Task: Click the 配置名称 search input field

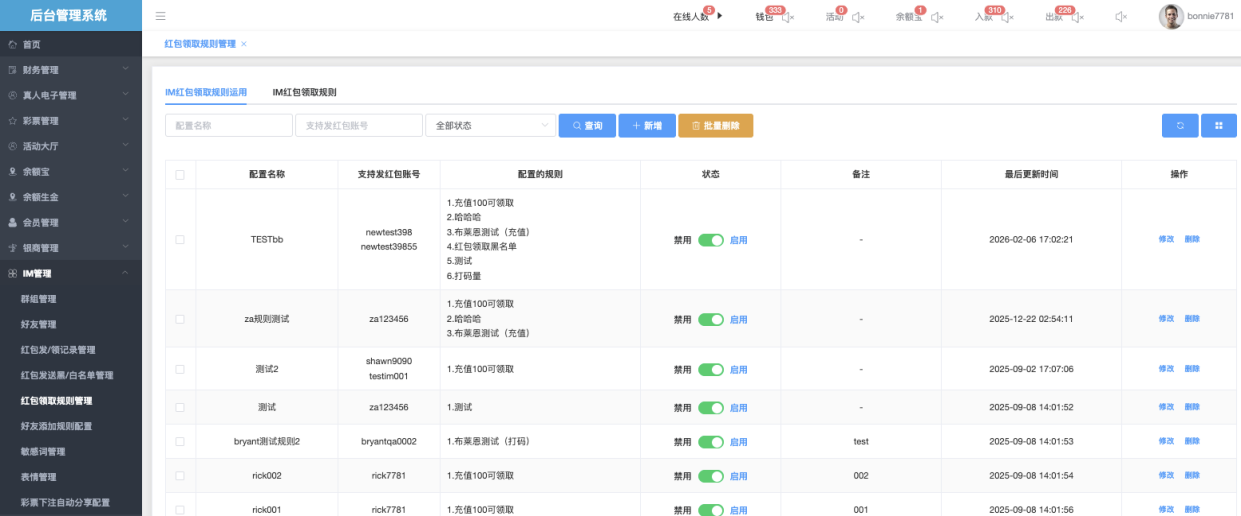Action: pyautogui.click(x=229, y=125)
